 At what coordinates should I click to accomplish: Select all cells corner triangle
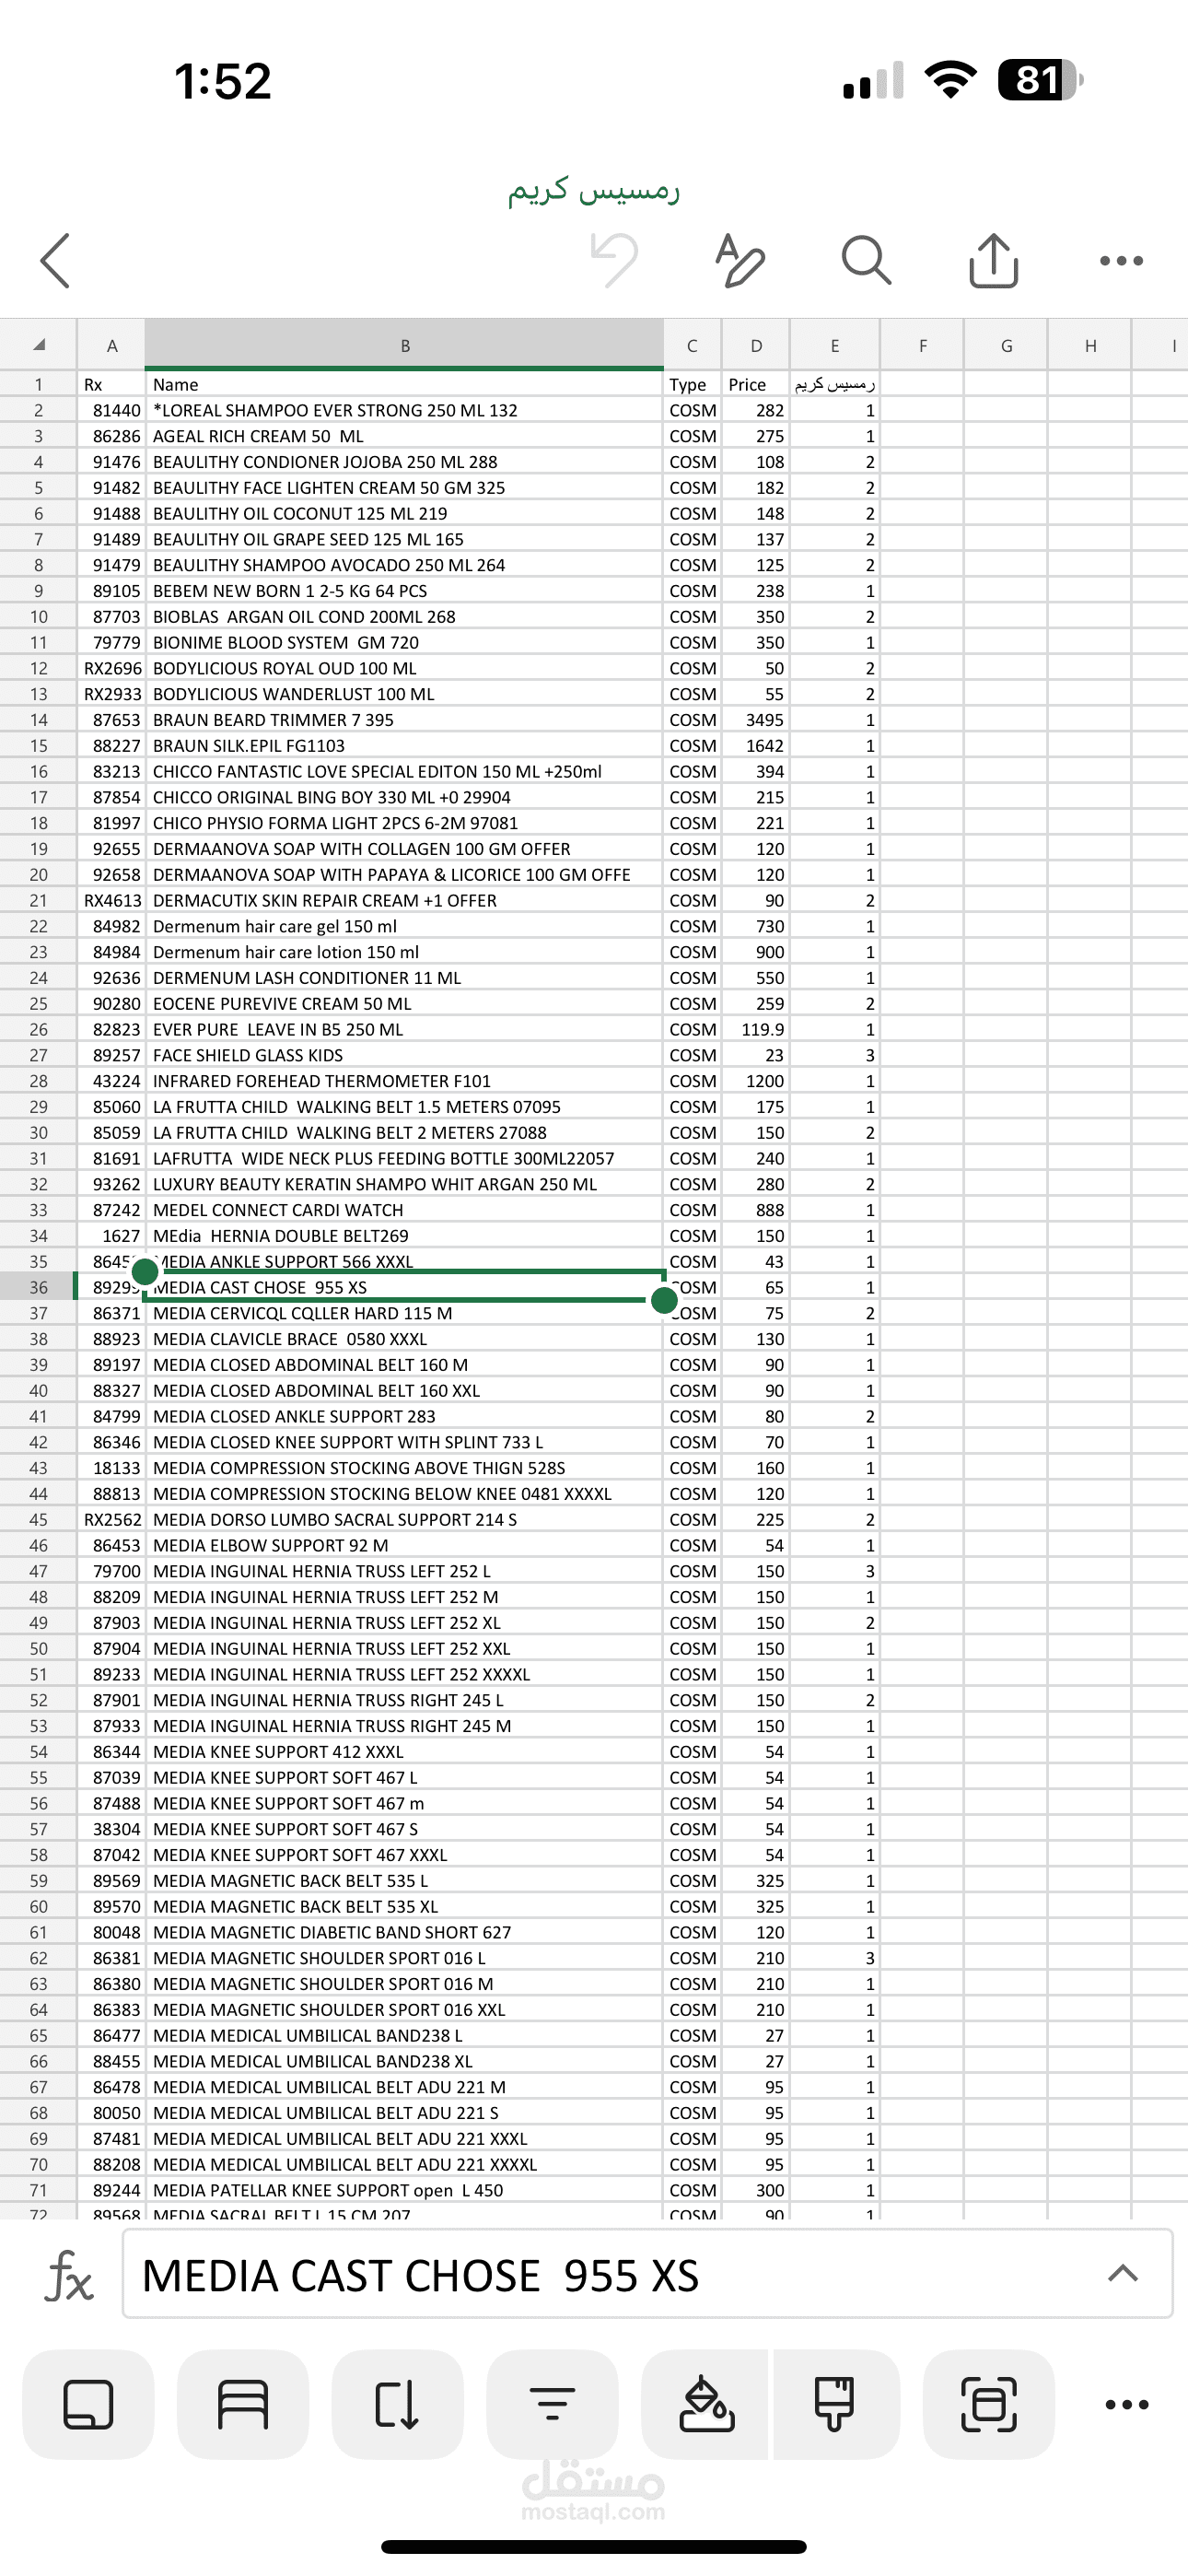click(x=39, y=345)
